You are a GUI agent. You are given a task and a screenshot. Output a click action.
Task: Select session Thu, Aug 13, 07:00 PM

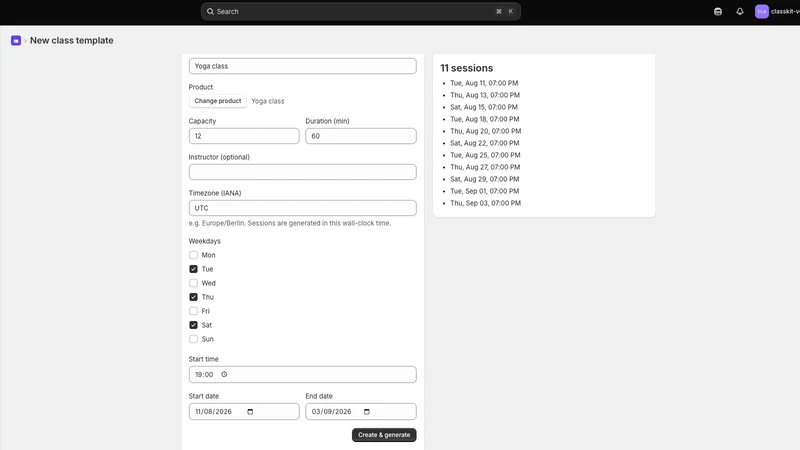coord(485,95)
